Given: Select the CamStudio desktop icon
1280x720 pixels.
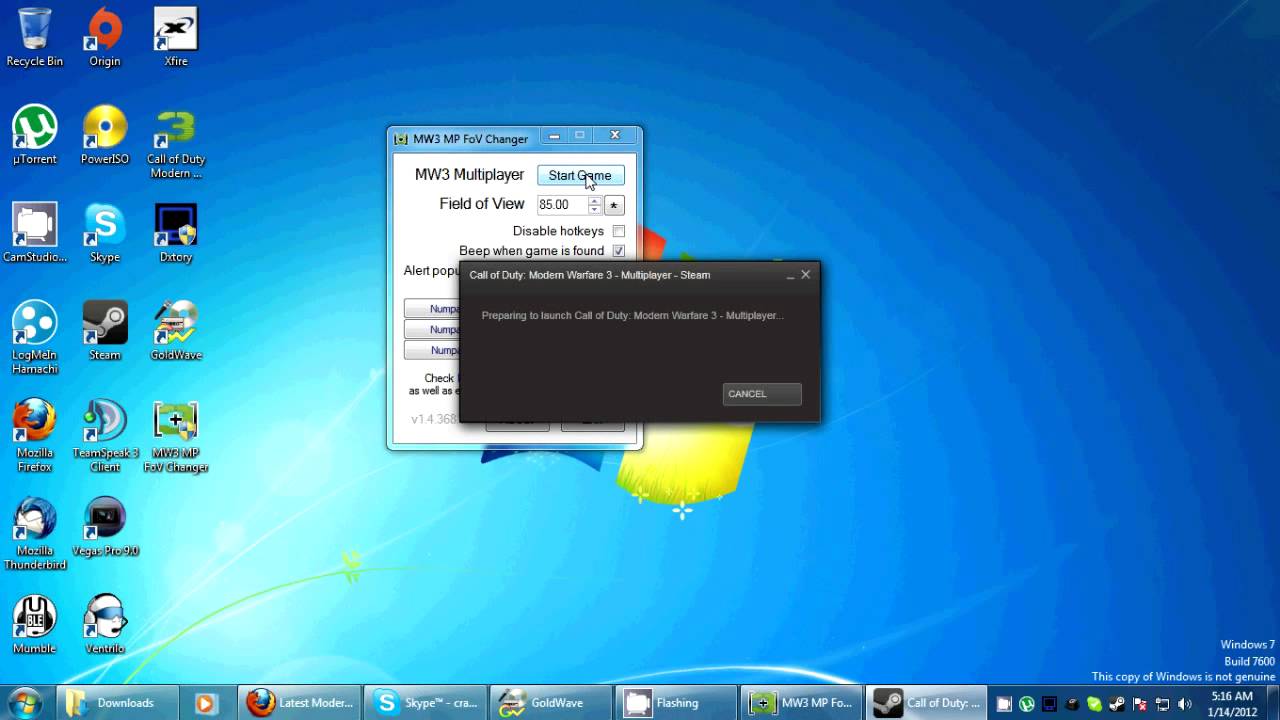Looking at the screenshot, I should [34, 233].
